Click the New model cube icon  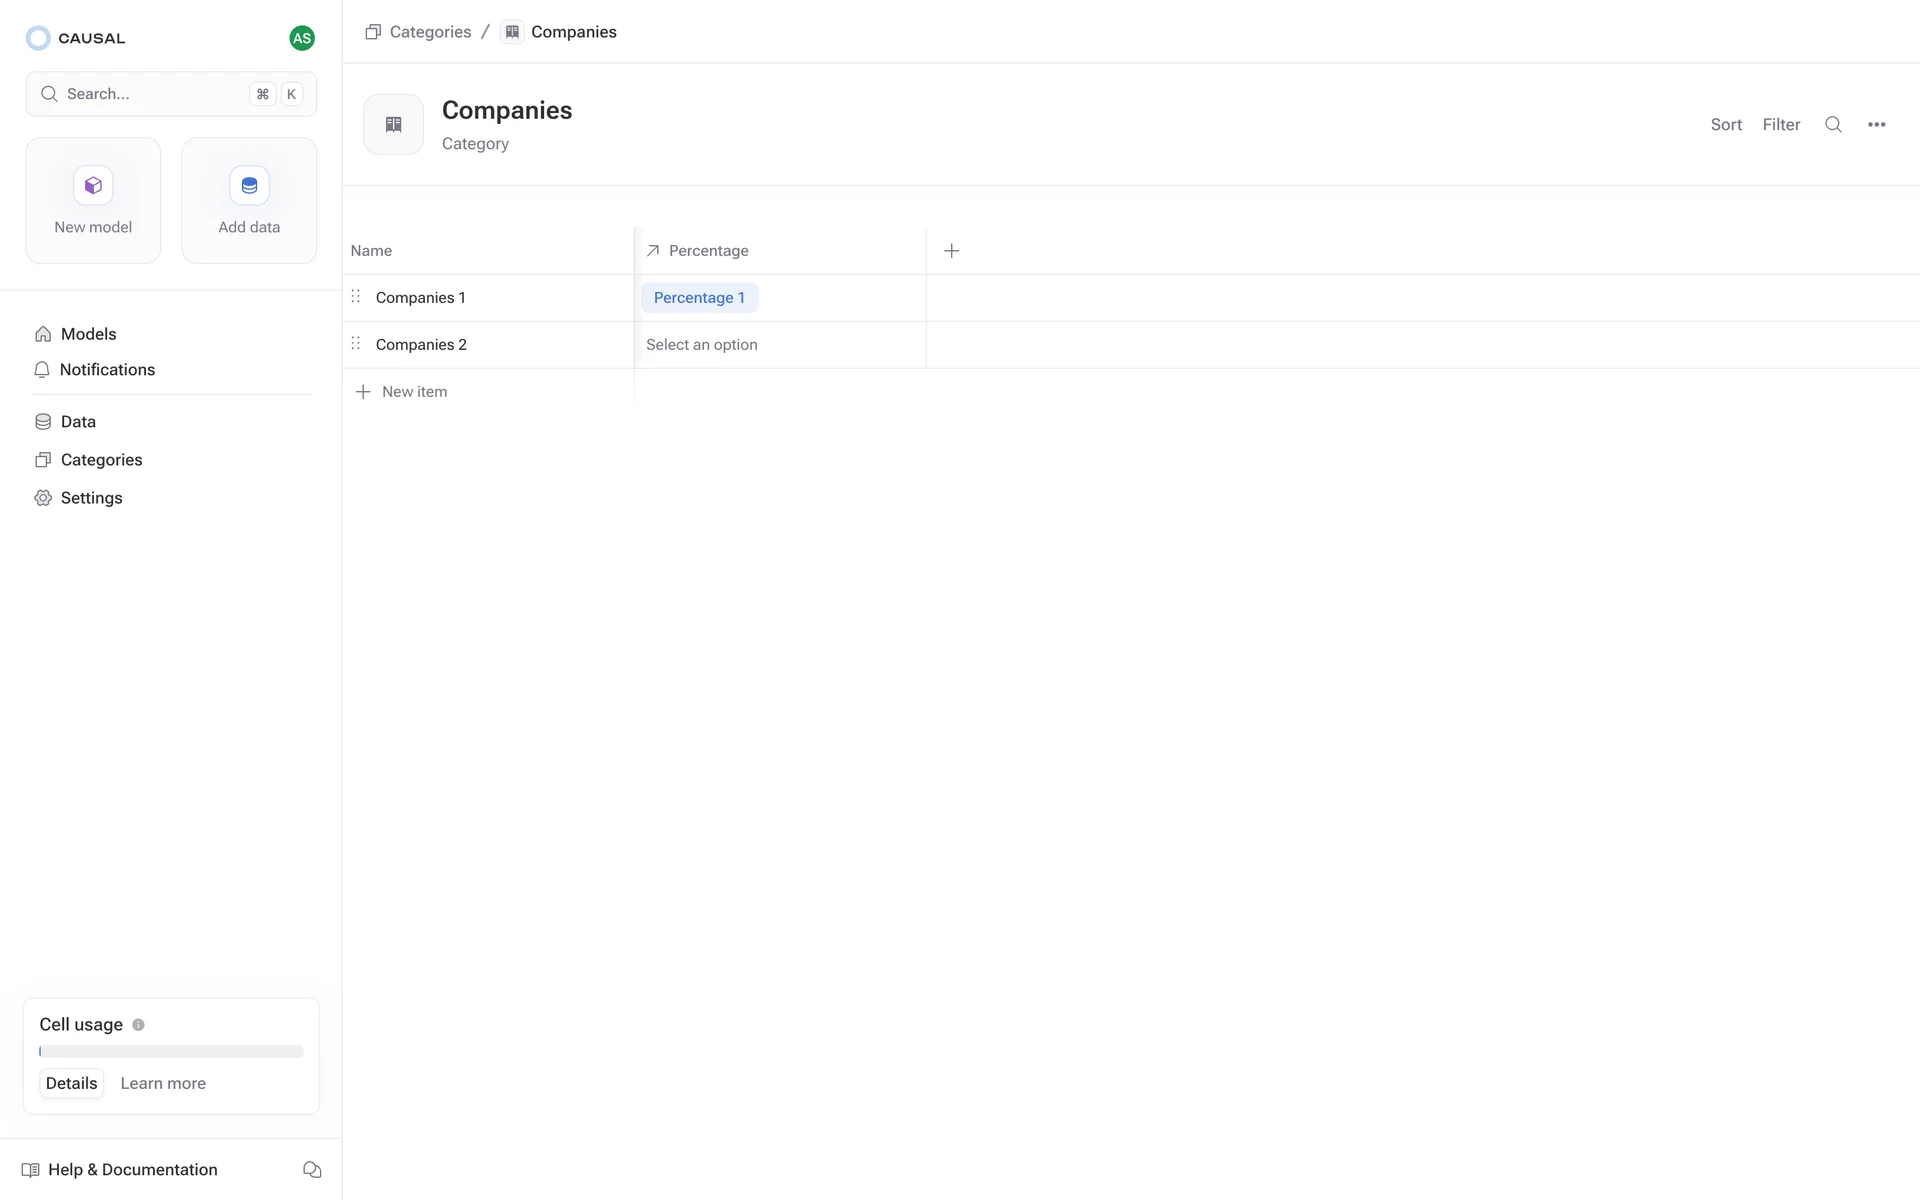tap(93, 186)
